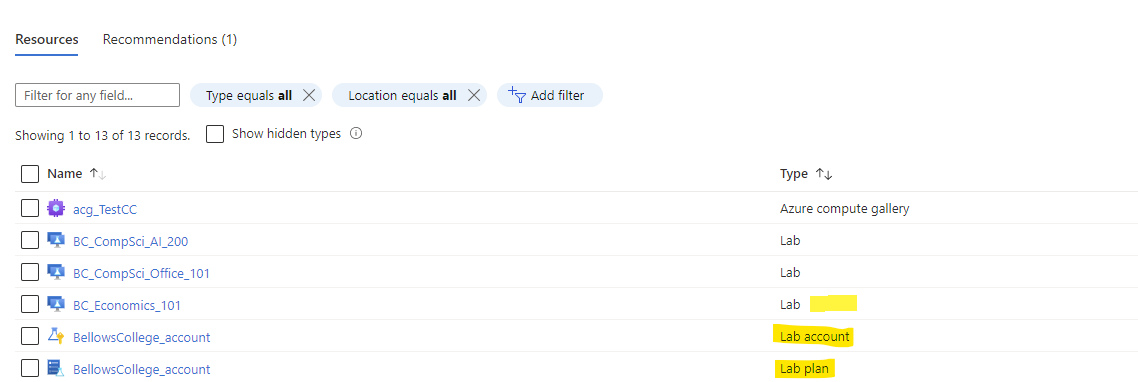Image resolution: width=1138 pixels, height=382 pixels.
Task: Focus the Filter for any field box
Action: (97, 95)
